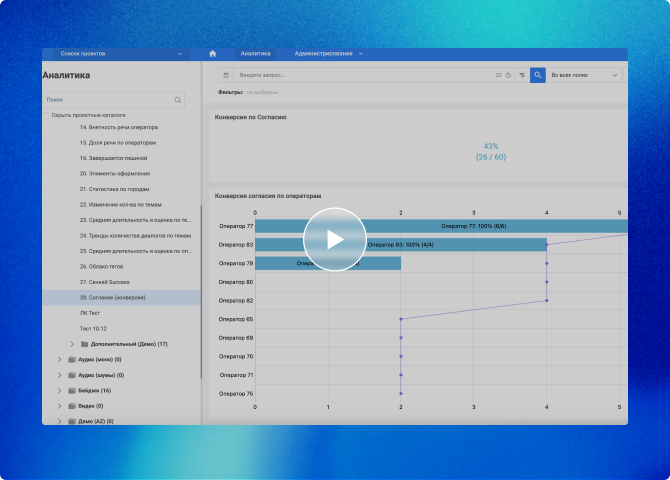Image resolution: width=670 pixels, height=480 pixels.
Task: Select '15. Доля речи по операторам' report
Action: 118,143
